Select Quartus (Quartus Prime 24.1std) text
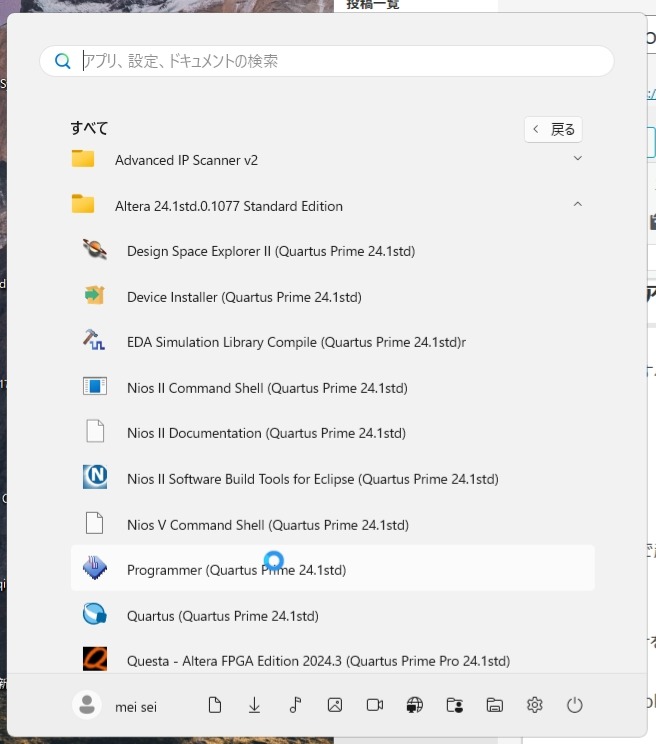This screenshot has width=656, height=744. (x=222, y=616)
